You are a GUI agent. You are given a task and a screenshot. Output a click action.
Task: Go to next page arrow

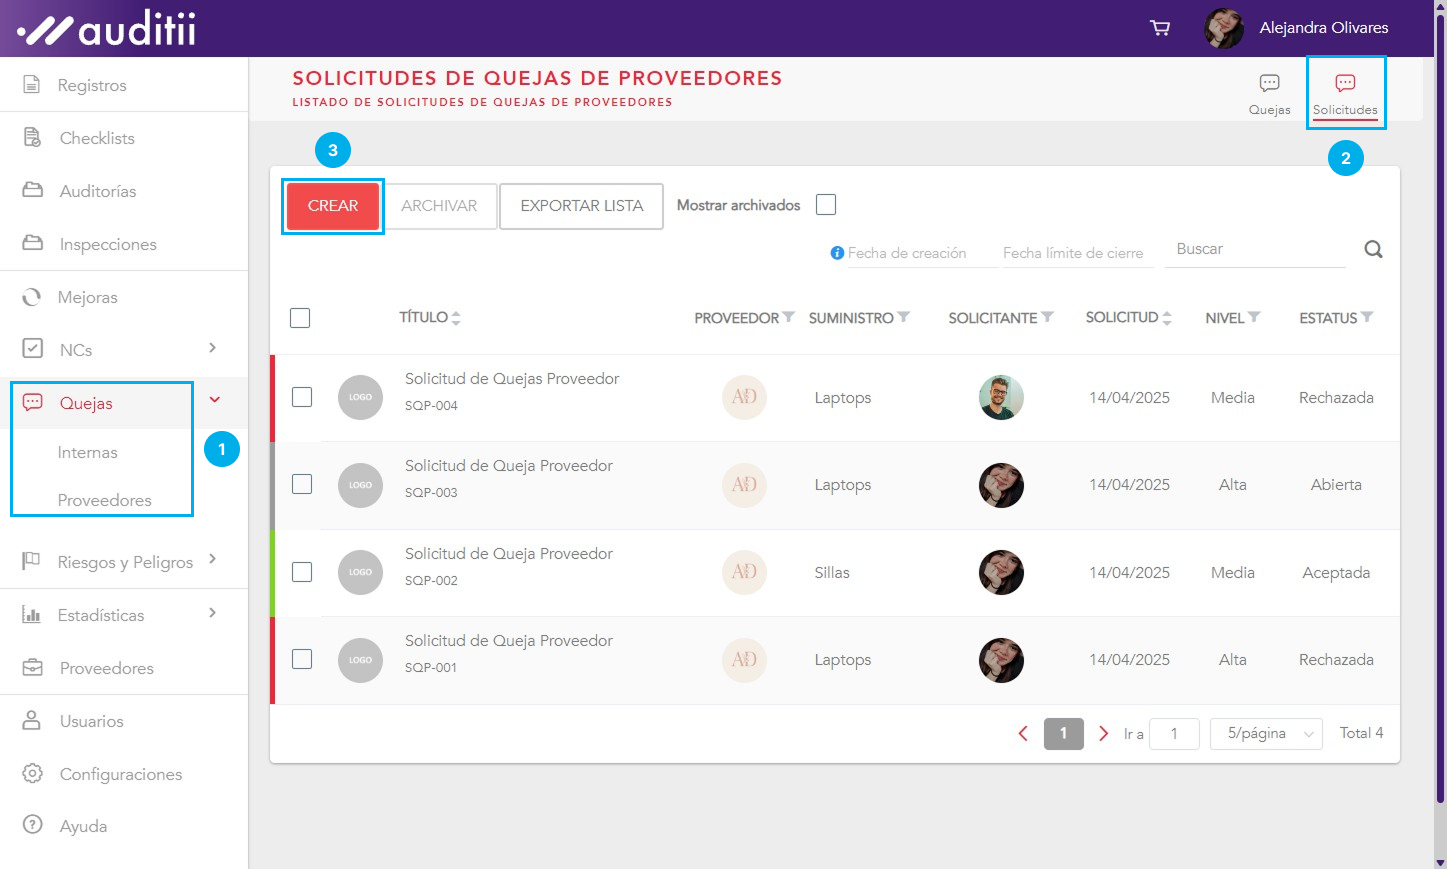[1103, 733]
